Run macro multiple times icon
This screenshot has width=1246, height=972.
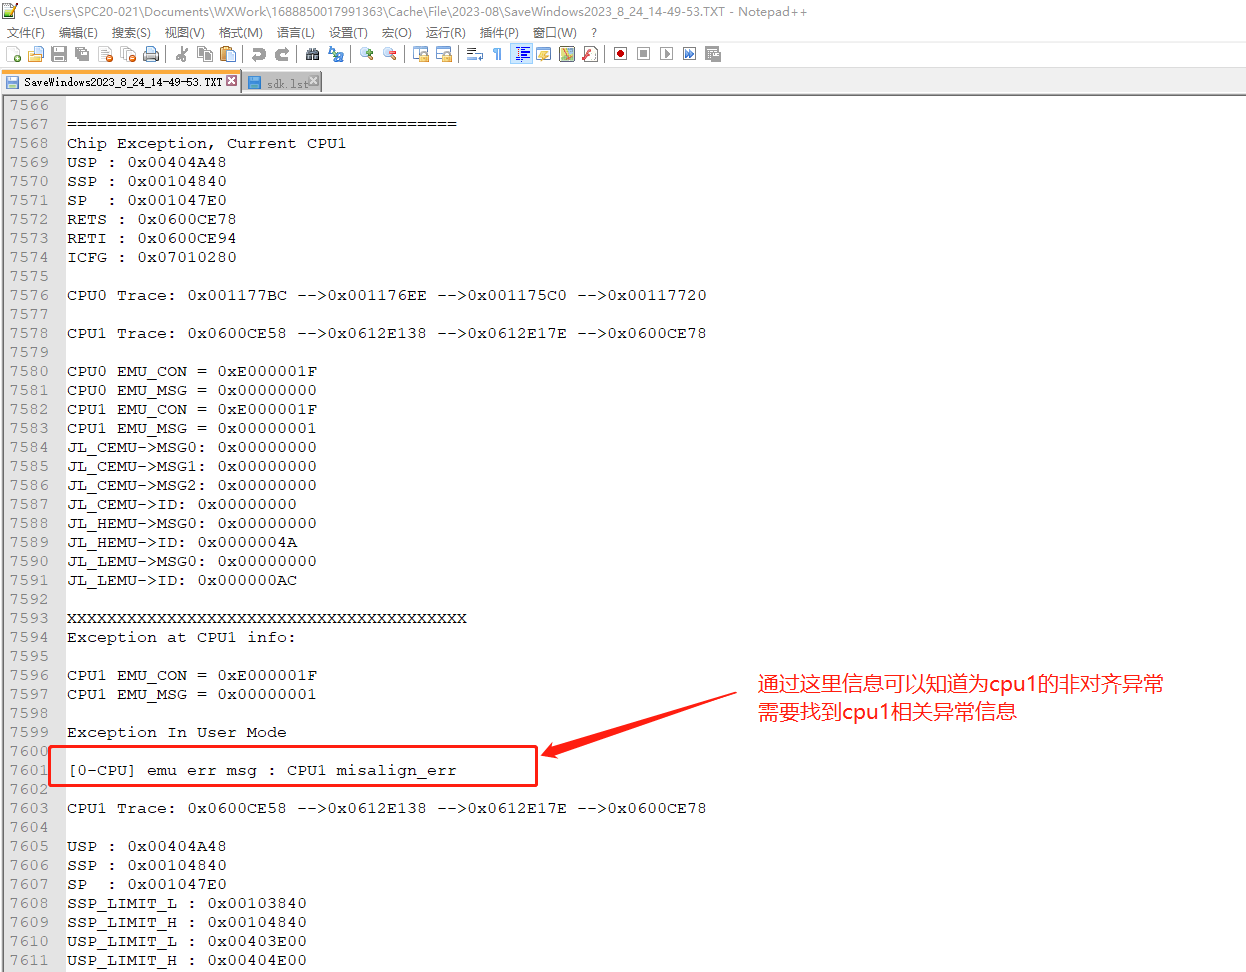(x=689, y=54)
